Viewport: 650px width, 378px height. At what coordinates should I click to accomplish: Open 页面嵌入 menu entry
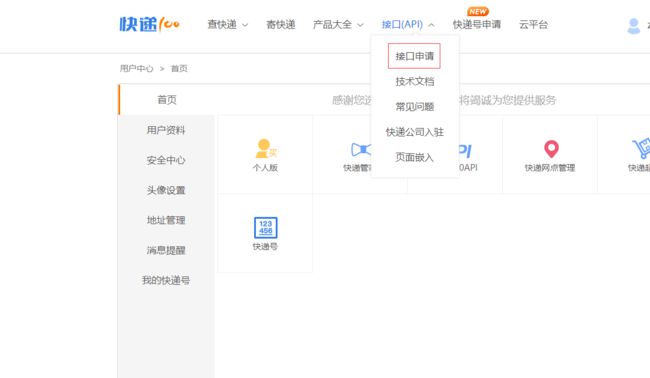tap(415, 157)
